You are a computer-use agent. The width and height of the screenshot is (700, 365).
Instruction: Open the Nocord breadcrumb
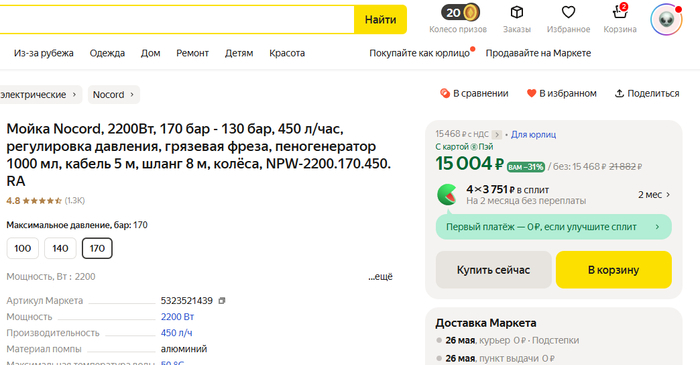click(114, 95)
